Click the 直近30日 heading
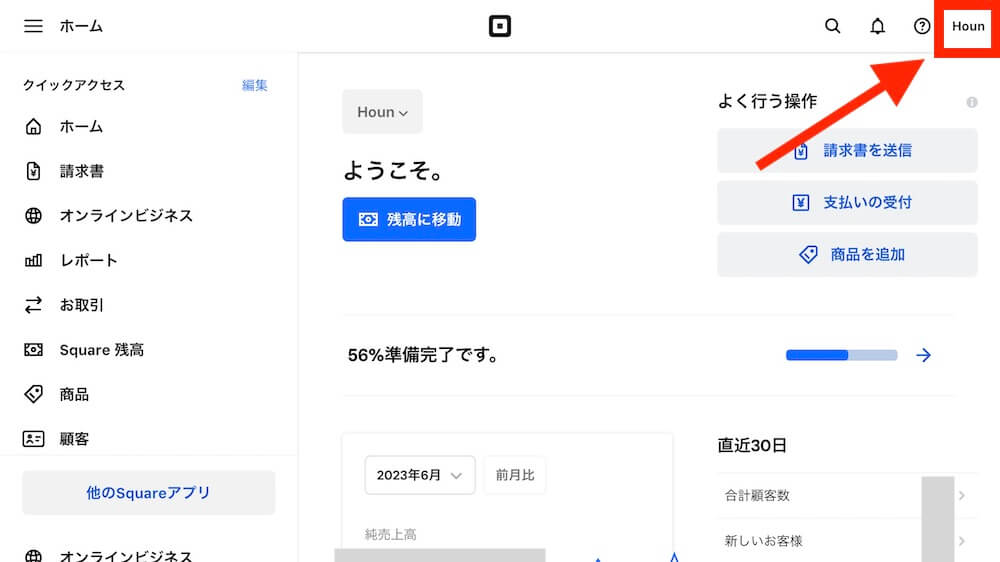Screen dimensions: 1000x562 752,445
